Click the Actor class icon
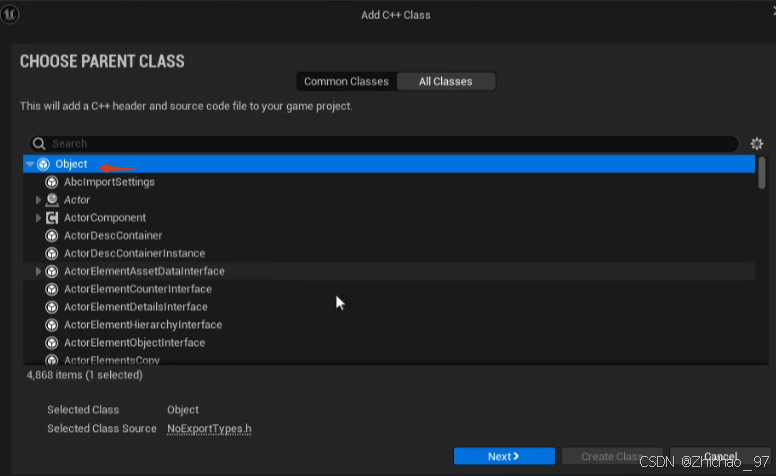The image size is (776, 476). pos(52,200)
